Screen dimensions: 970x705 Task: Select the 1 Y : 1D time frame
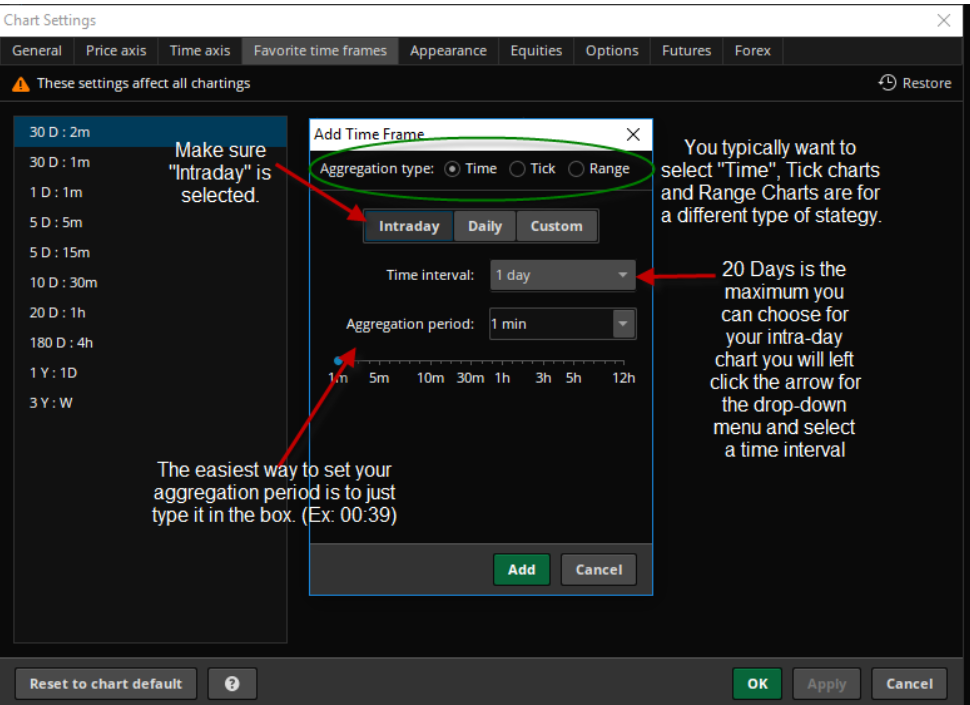150,373
